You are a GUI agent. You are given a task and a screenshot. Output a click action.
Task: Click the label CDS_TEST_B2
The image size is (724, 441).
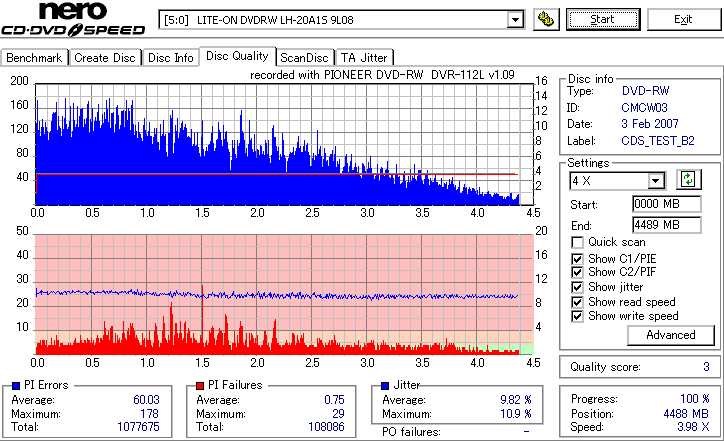658,141
